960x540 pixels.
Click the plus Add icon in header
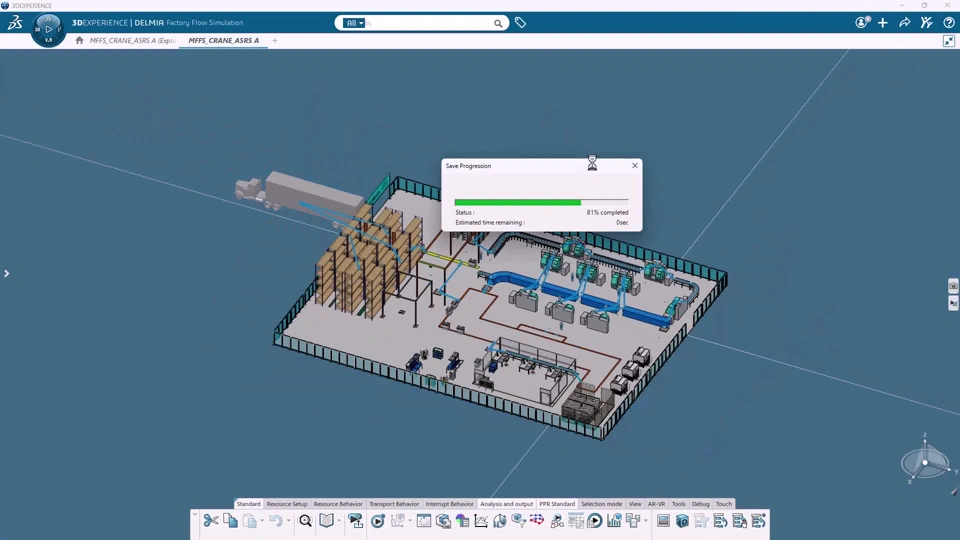click(x=883, y=23)
